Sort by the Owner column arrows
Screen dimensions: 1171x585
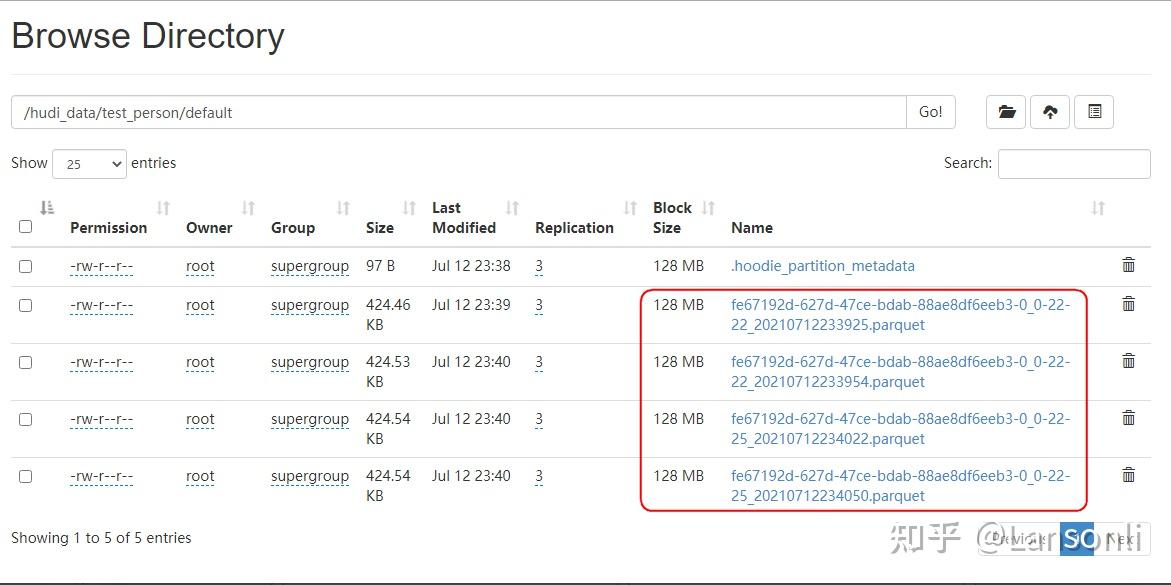click(x=249, y=208)
